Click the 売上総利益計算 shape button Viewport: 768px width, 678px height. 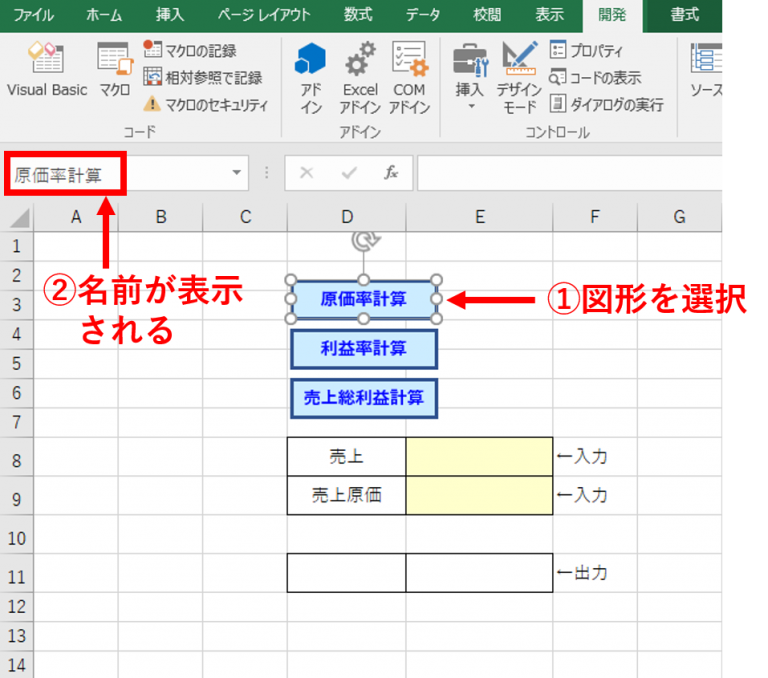(x=364, y=397)
